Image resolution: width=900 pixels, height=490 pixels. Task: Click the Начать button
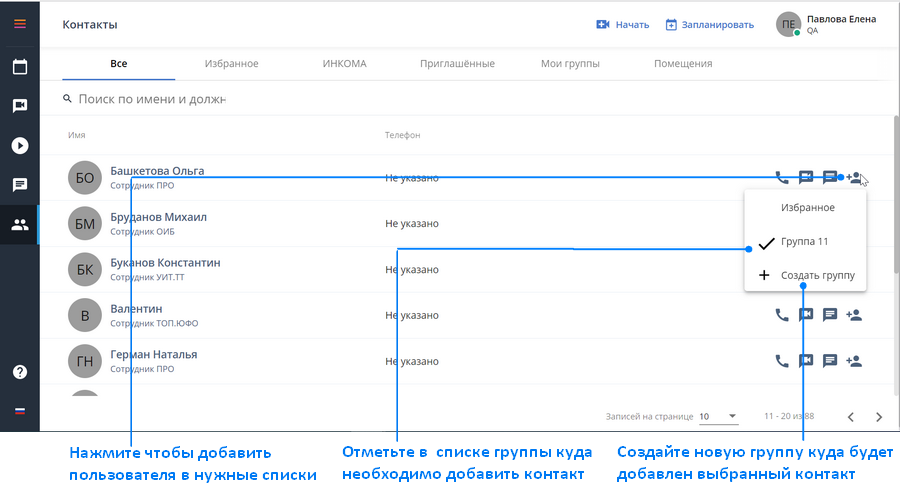tap(623, 25)
